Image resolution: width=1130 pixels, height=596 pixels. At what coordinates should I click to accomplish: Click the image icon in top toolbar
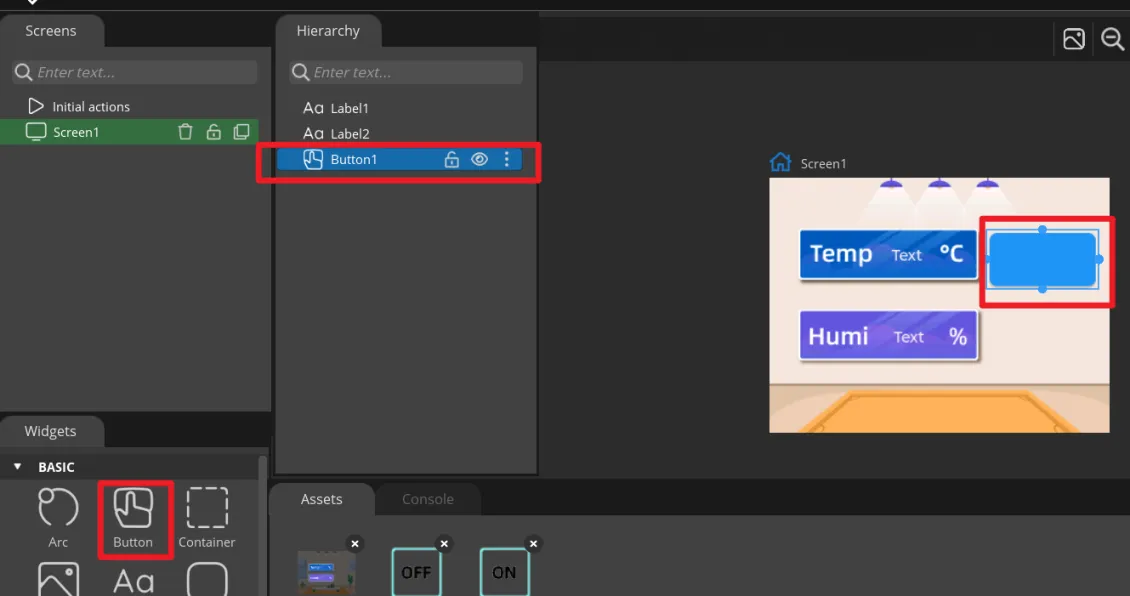1074,39
